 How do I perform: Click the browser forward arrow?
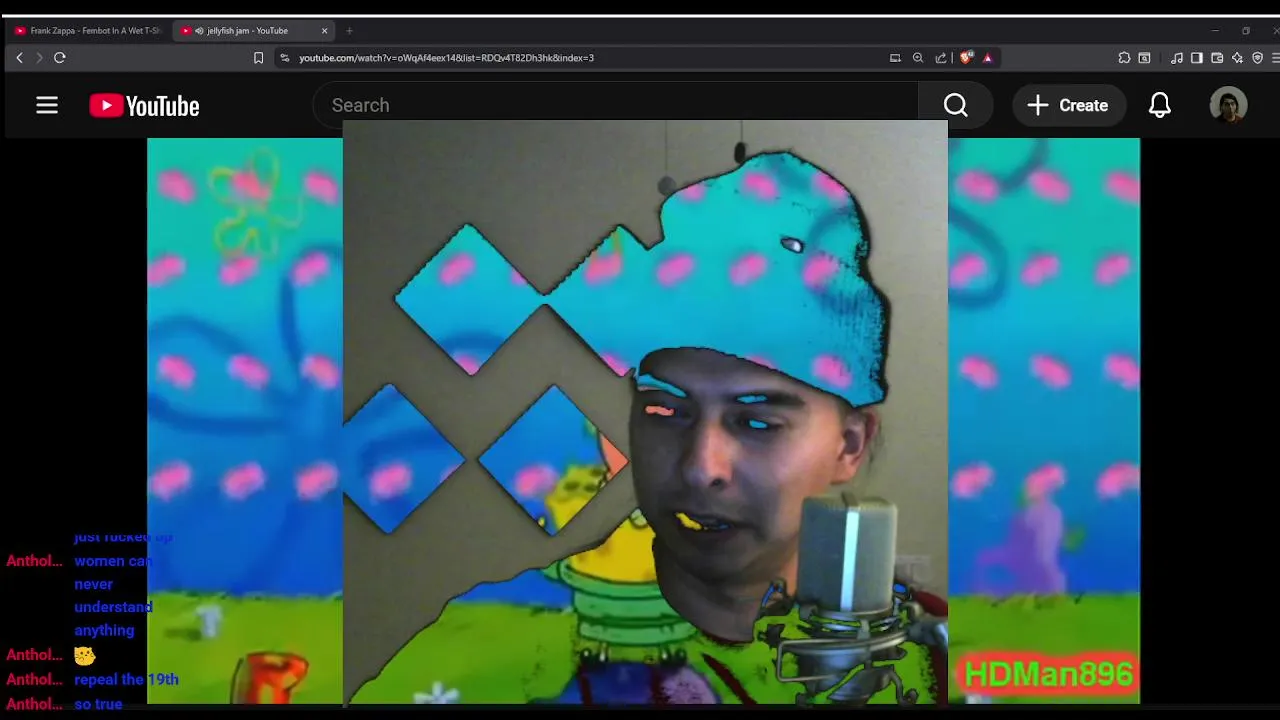coord(39,58)
